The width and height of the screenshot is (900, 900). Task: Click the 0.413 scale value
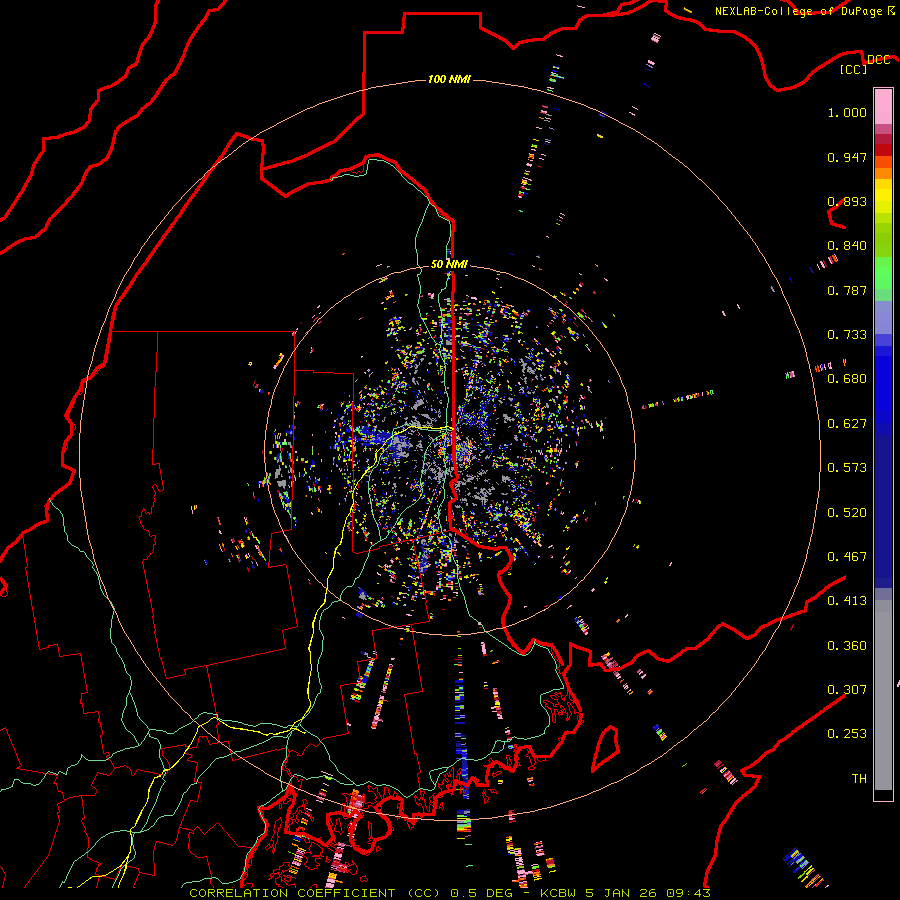[x=847, y=601]
